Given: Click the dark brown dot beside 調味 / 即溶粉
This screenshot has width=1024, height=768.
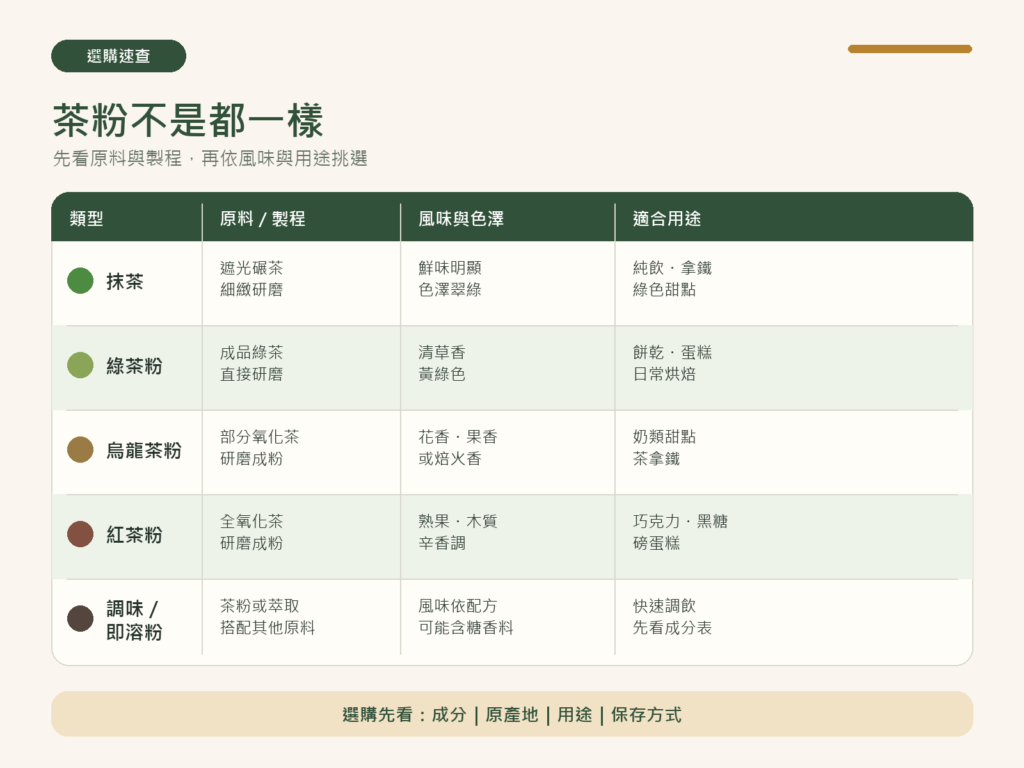Looking at the screenshot, I should (80, 618).
